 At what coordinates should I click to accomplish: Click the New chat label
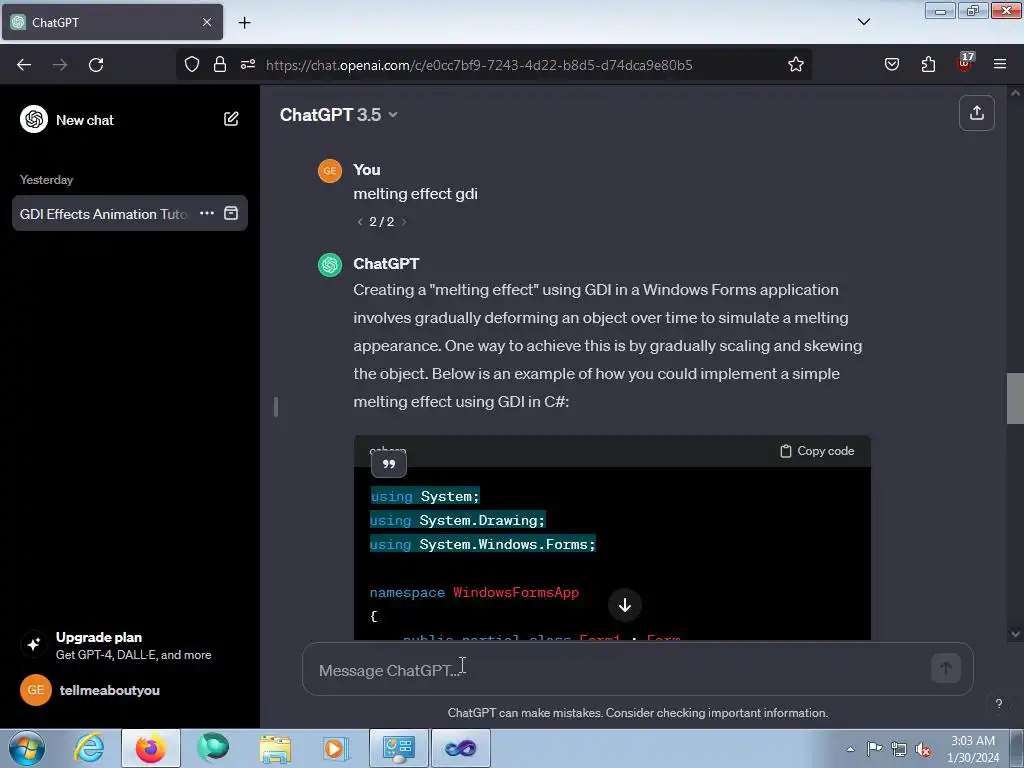pos(85,120)
